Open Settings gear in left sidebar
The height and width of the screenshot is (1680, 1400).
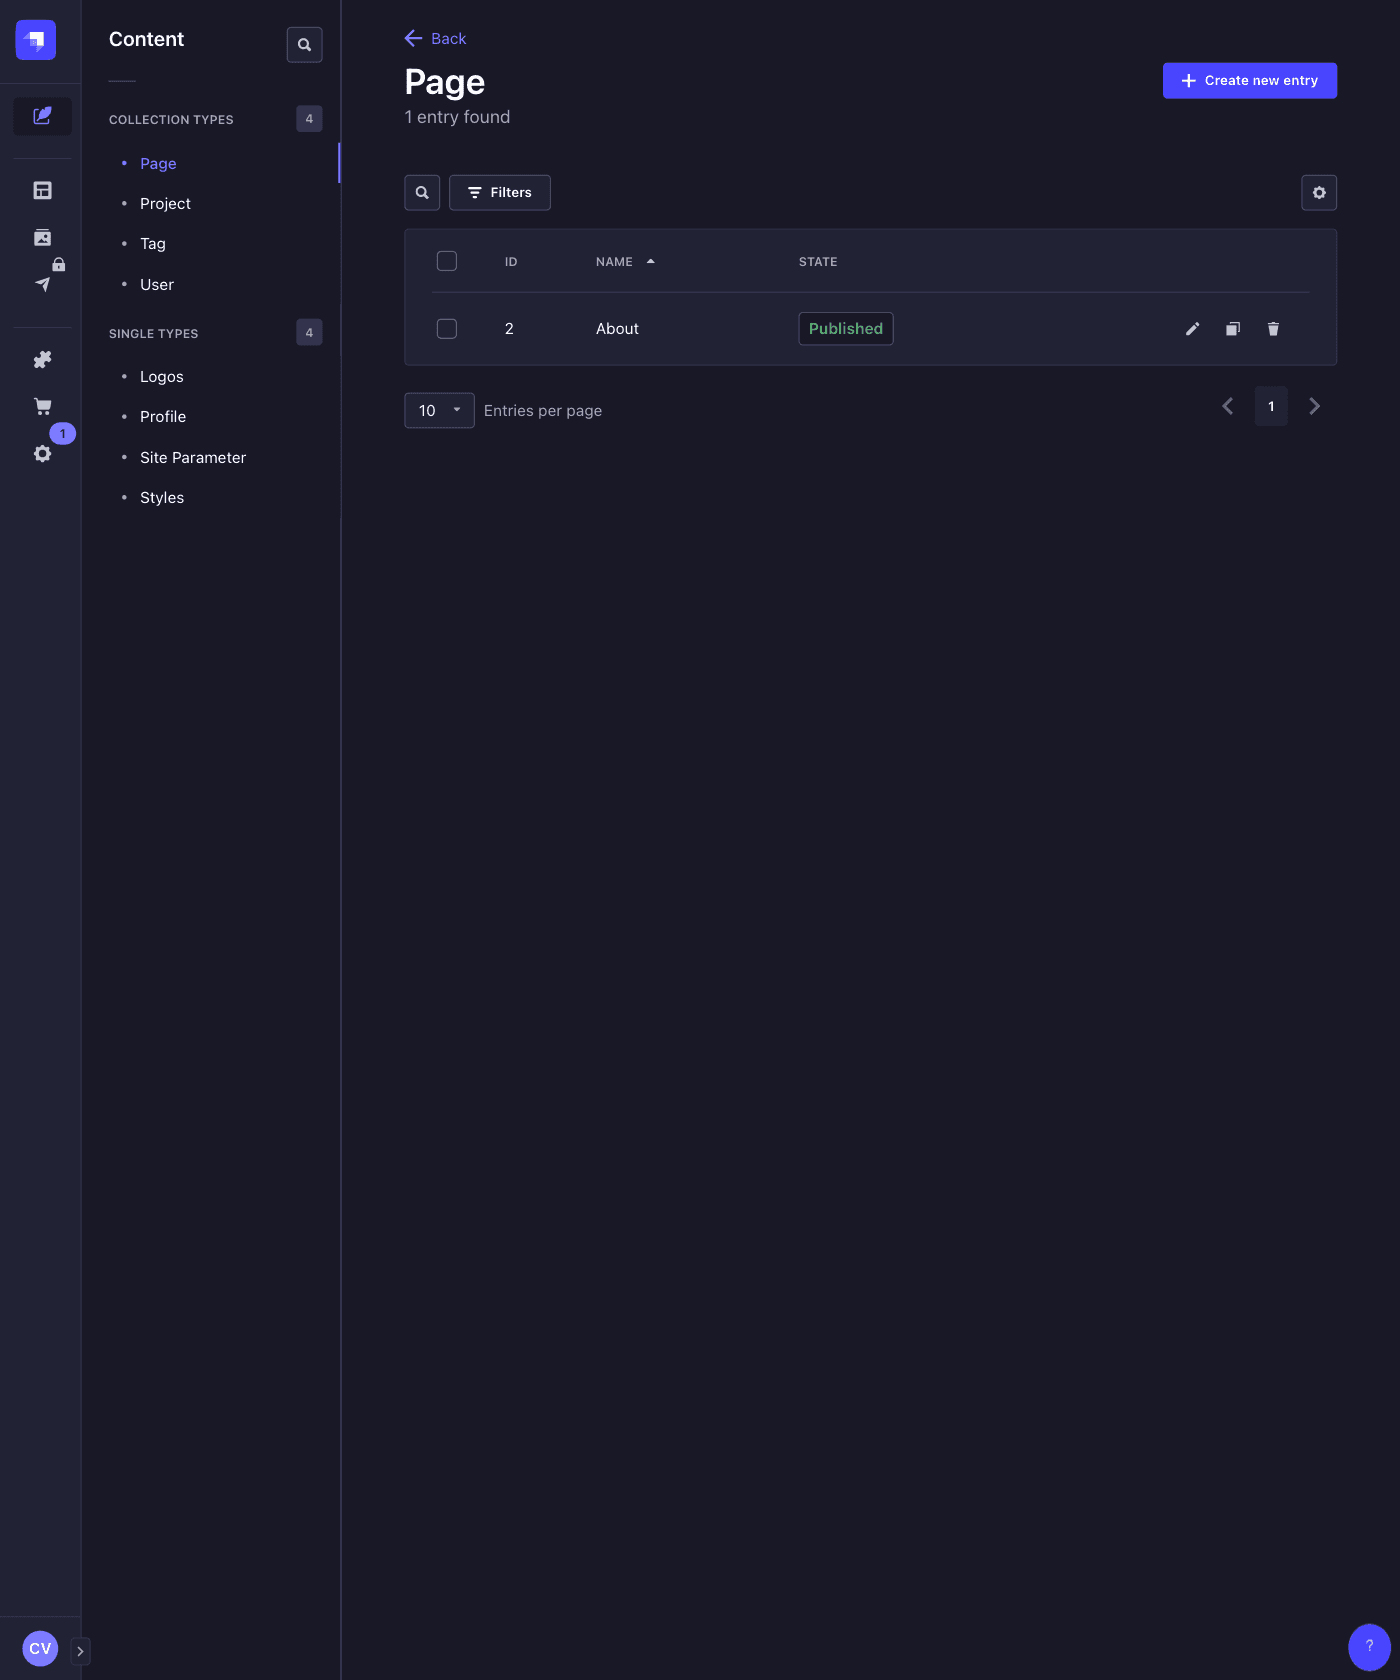pos(42,453)
